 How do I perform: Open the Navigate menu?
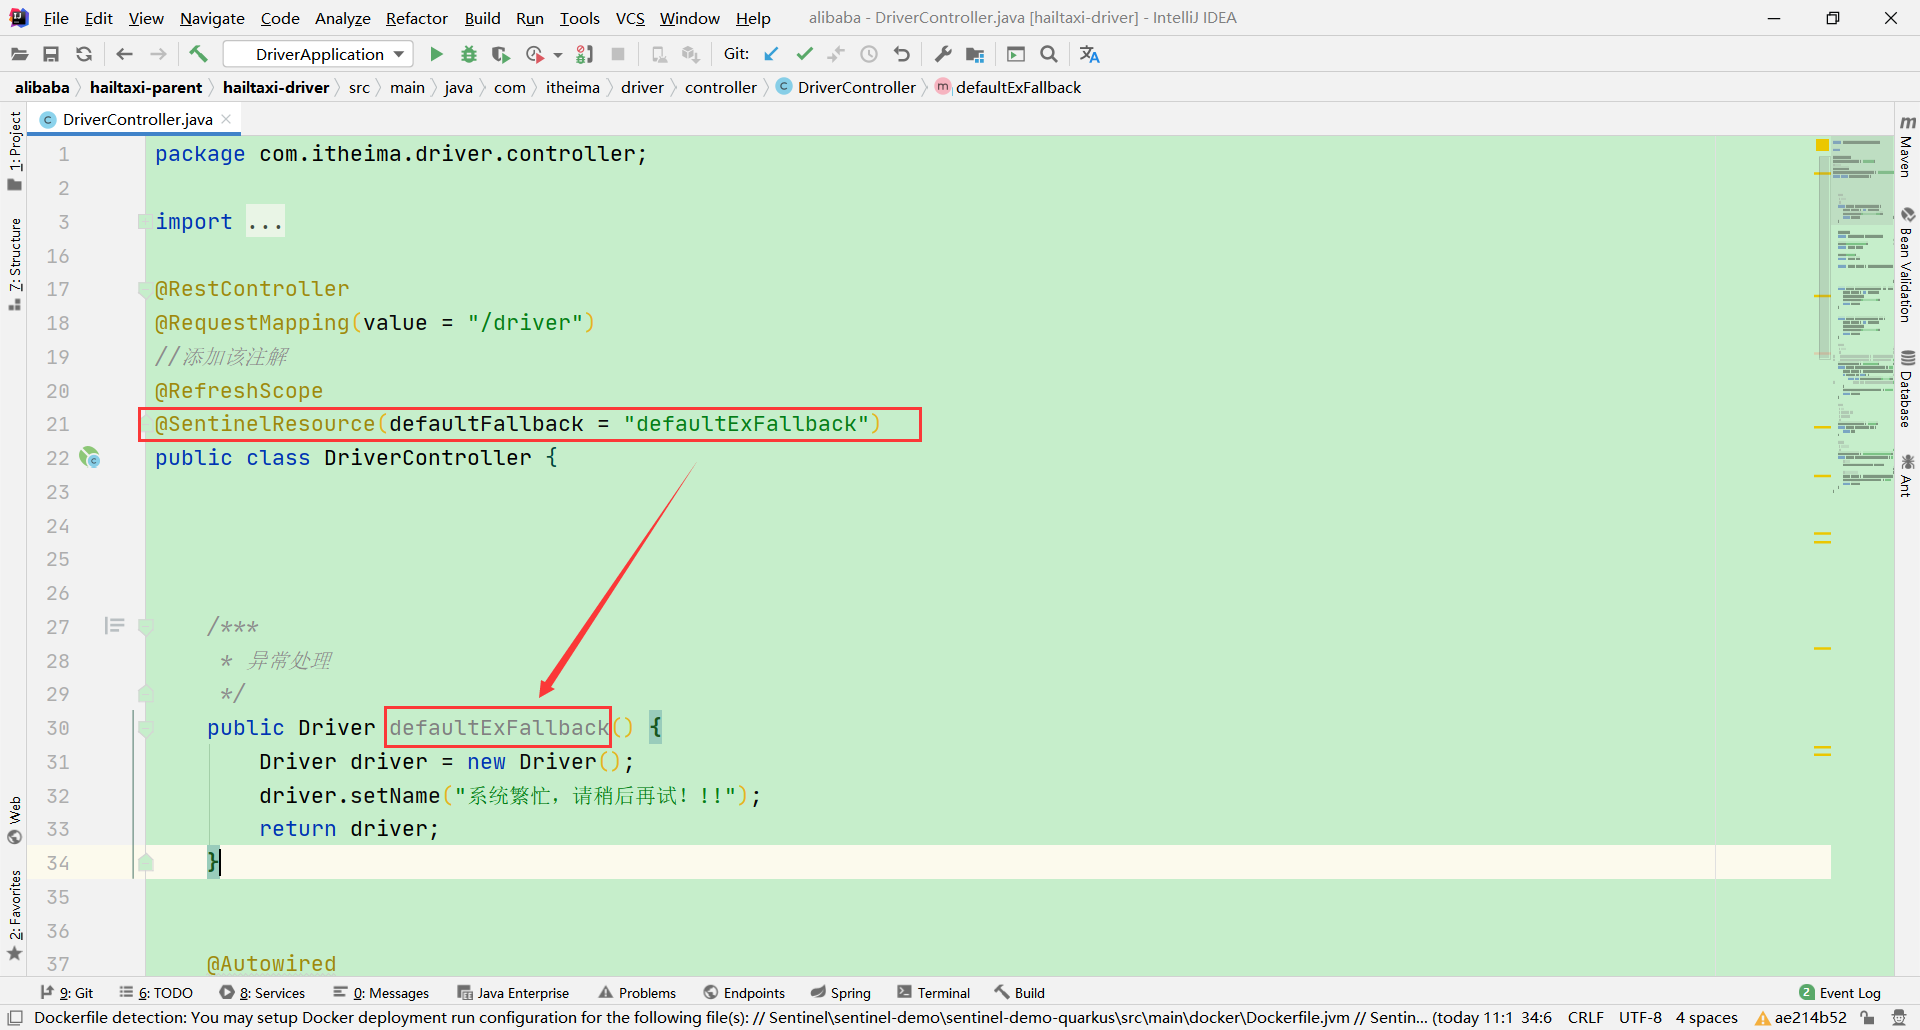pos(212,18)
